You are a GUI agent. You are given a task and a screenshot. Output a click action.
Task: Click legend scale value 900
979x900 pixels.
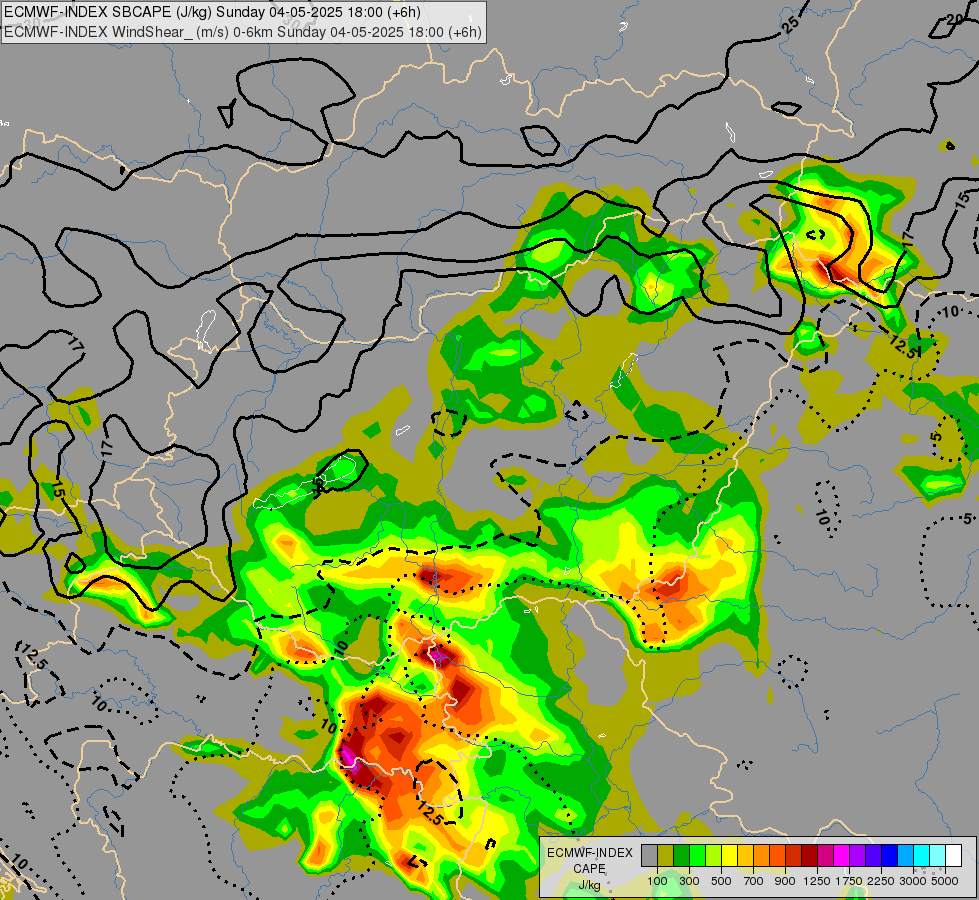(785, 881)
